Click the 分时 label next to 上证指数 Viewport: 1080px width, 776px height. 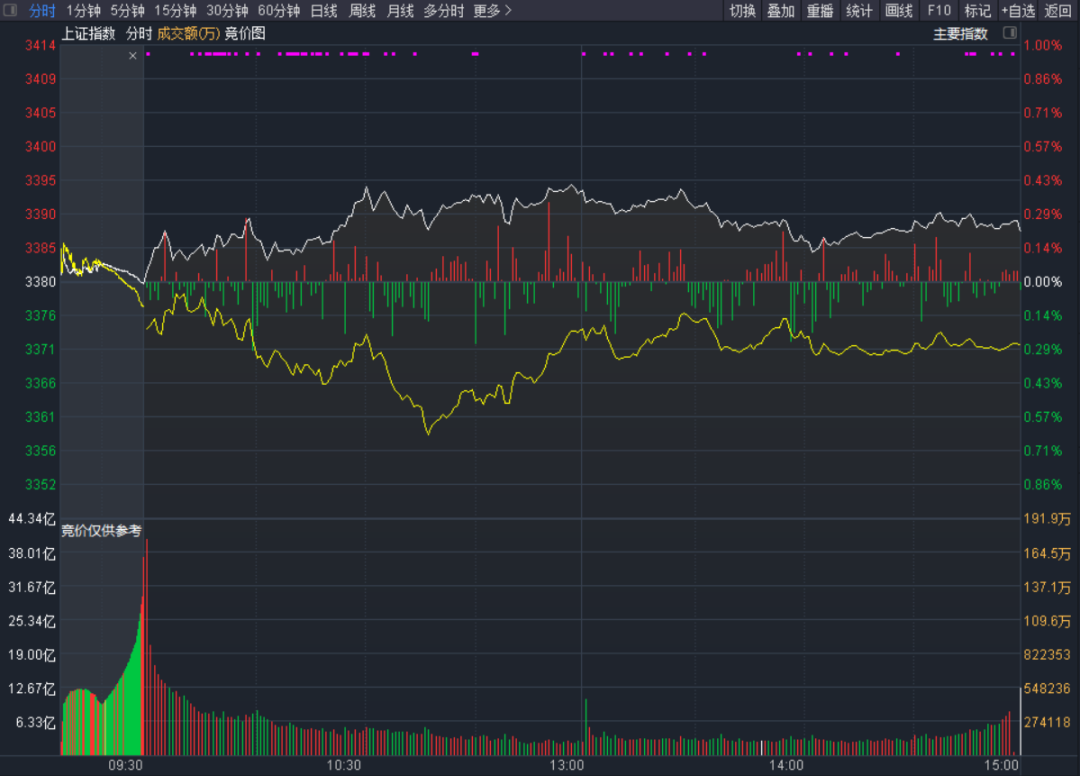coord(138,34)
